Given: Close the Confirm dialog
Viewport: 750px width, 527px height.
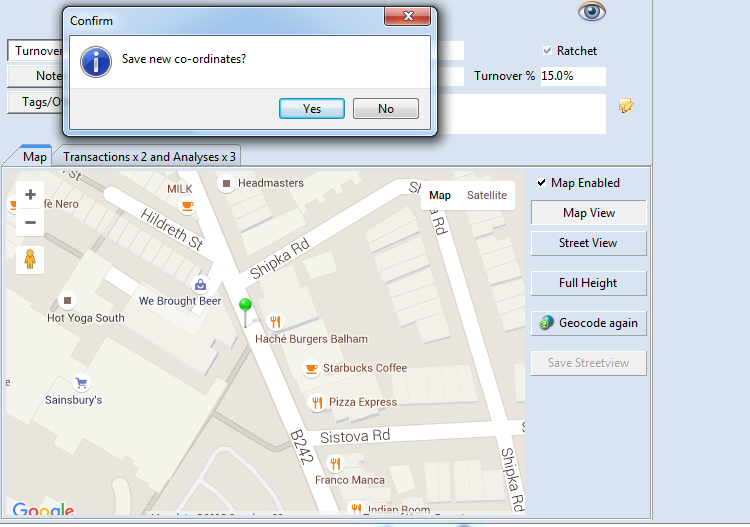Looking at the screenshot, I should tap(408, 16).
